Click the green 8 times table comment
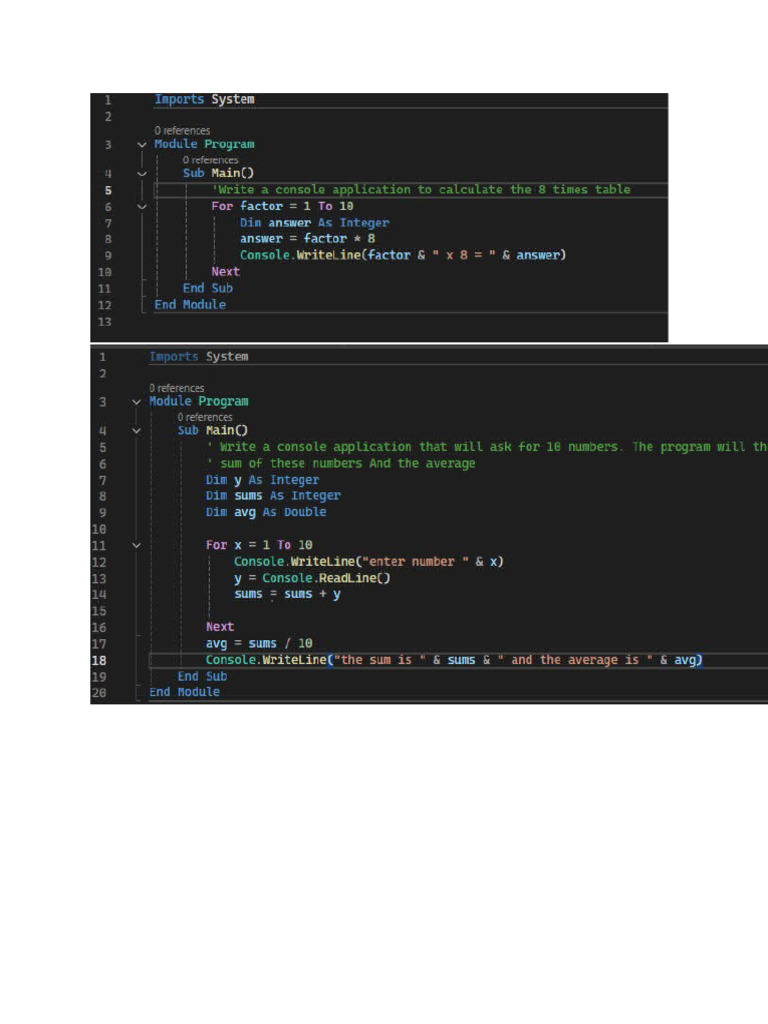Viewport: 768px width, 1024px height. tap(421, 190)
